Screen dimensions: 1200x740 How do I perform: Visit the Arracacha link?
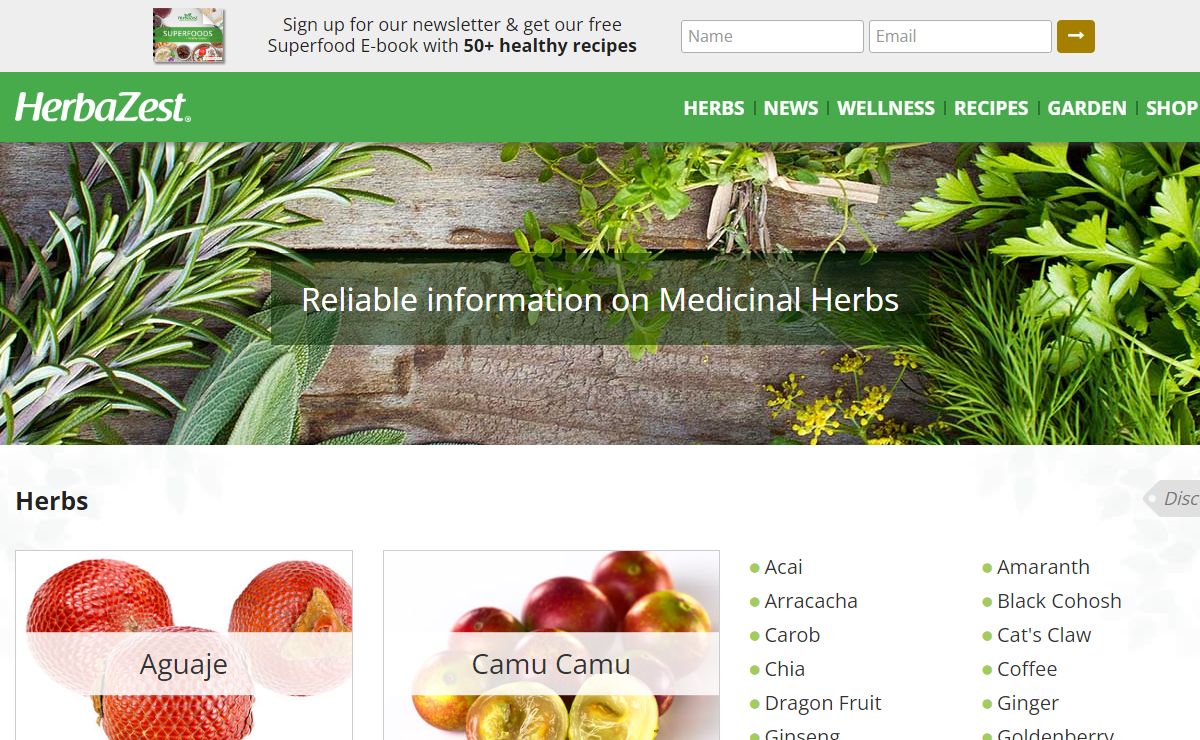click(x=811, y=601)
